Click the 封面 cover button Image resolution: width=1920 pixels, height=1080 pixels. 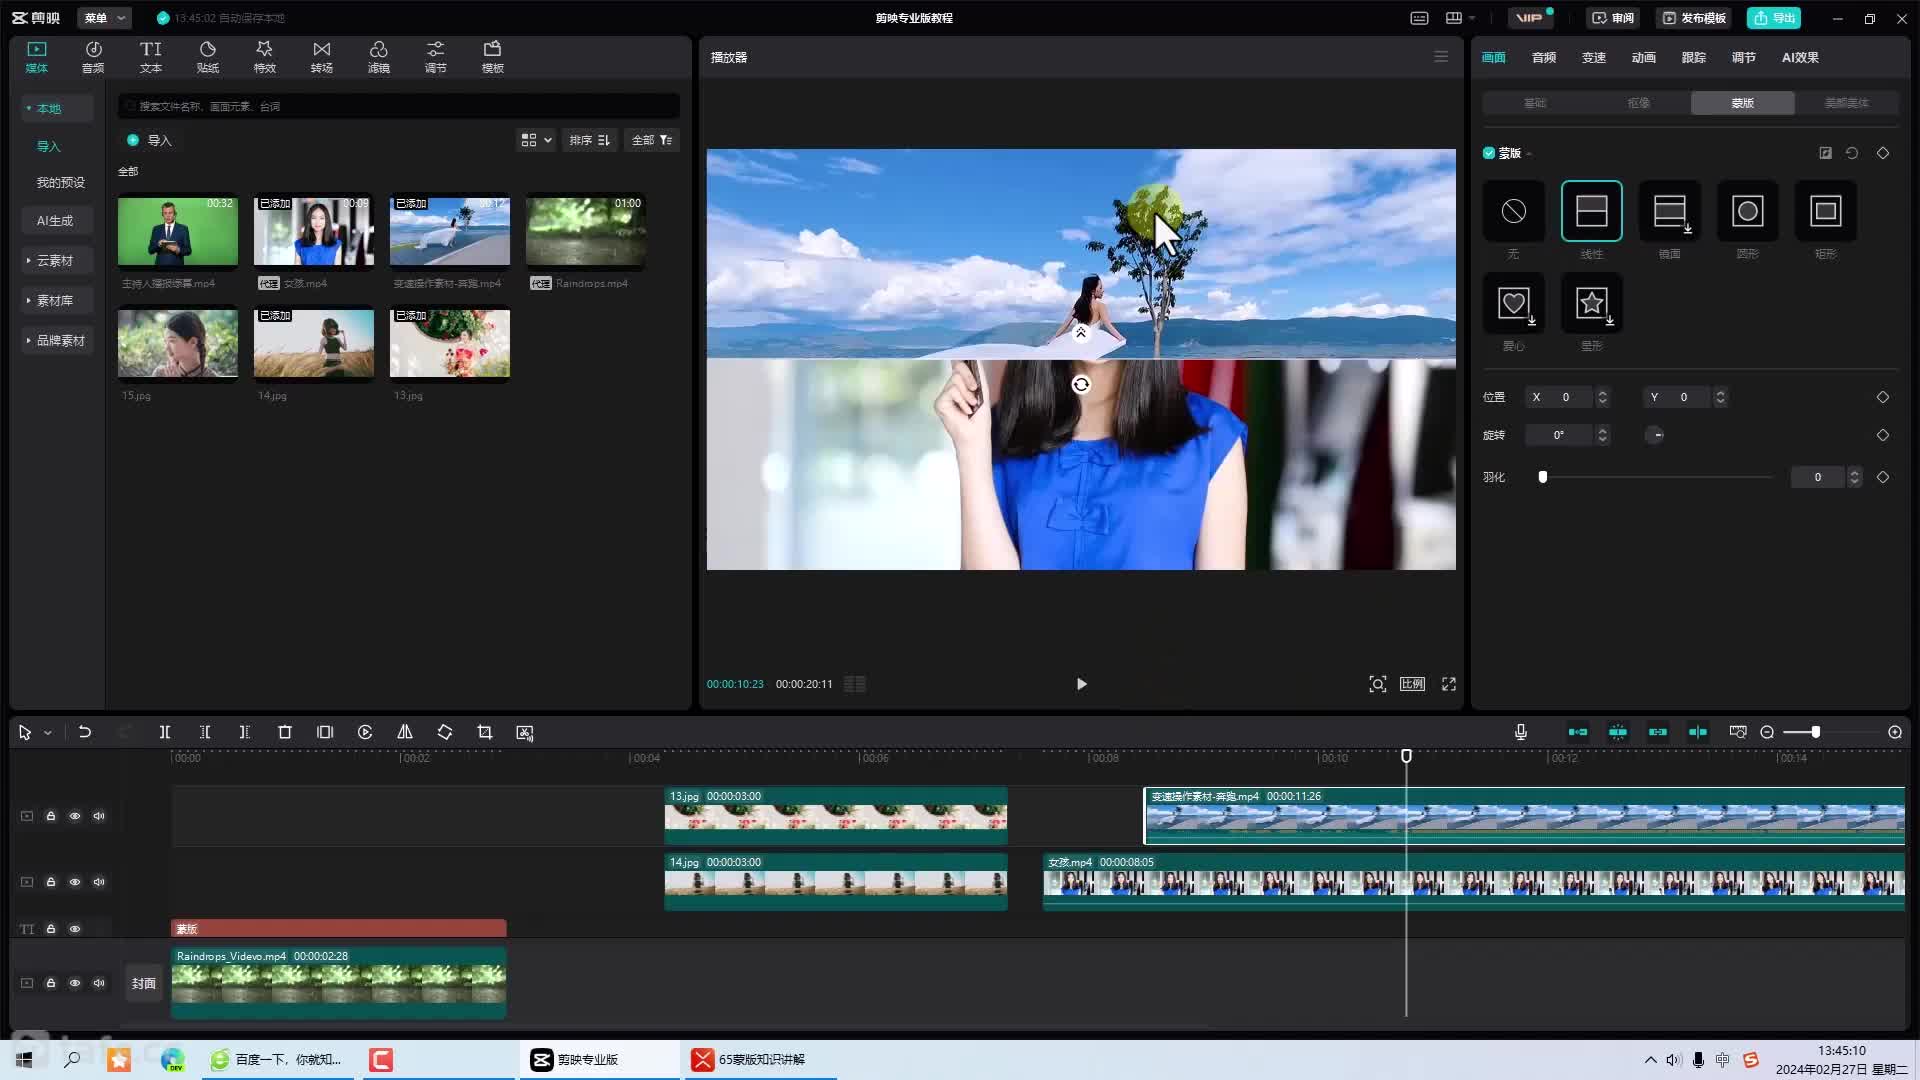point(144,983)
